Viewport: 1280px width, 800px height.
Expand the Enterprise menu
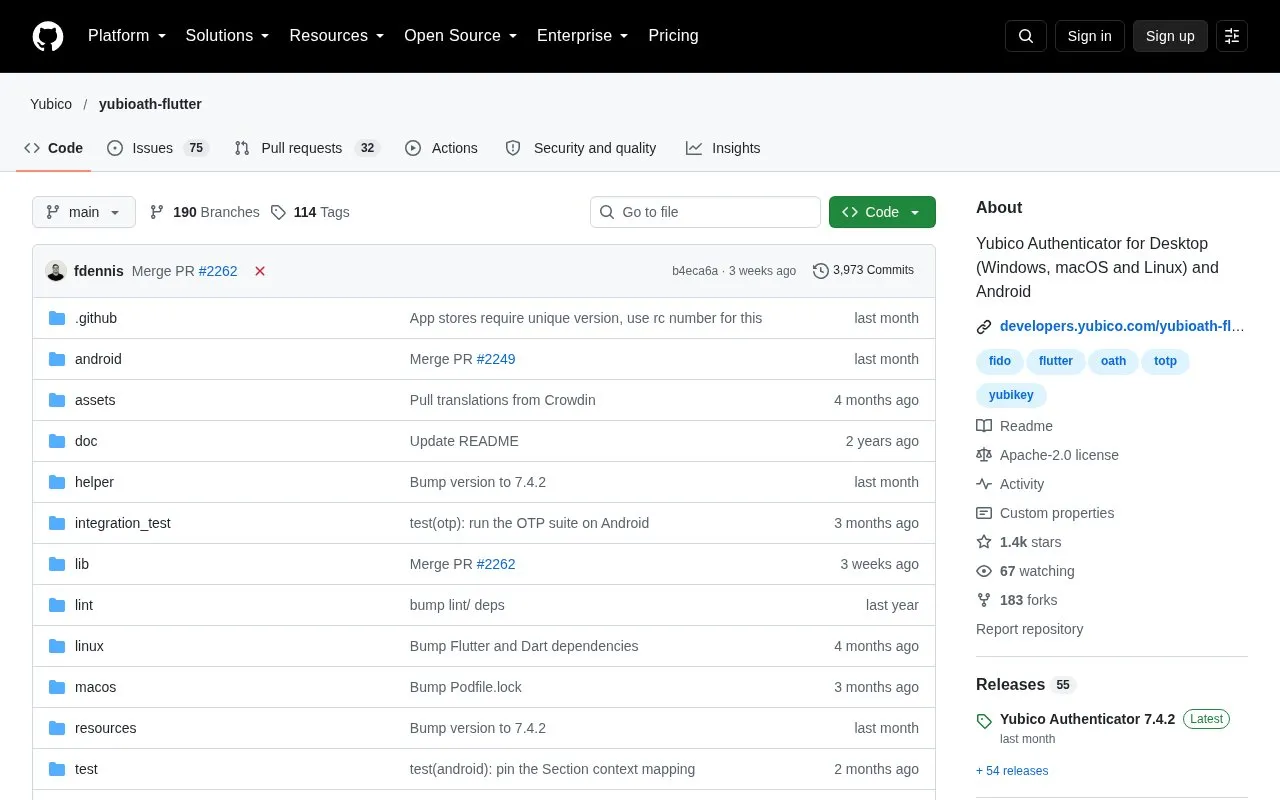(x=583, y=36)
